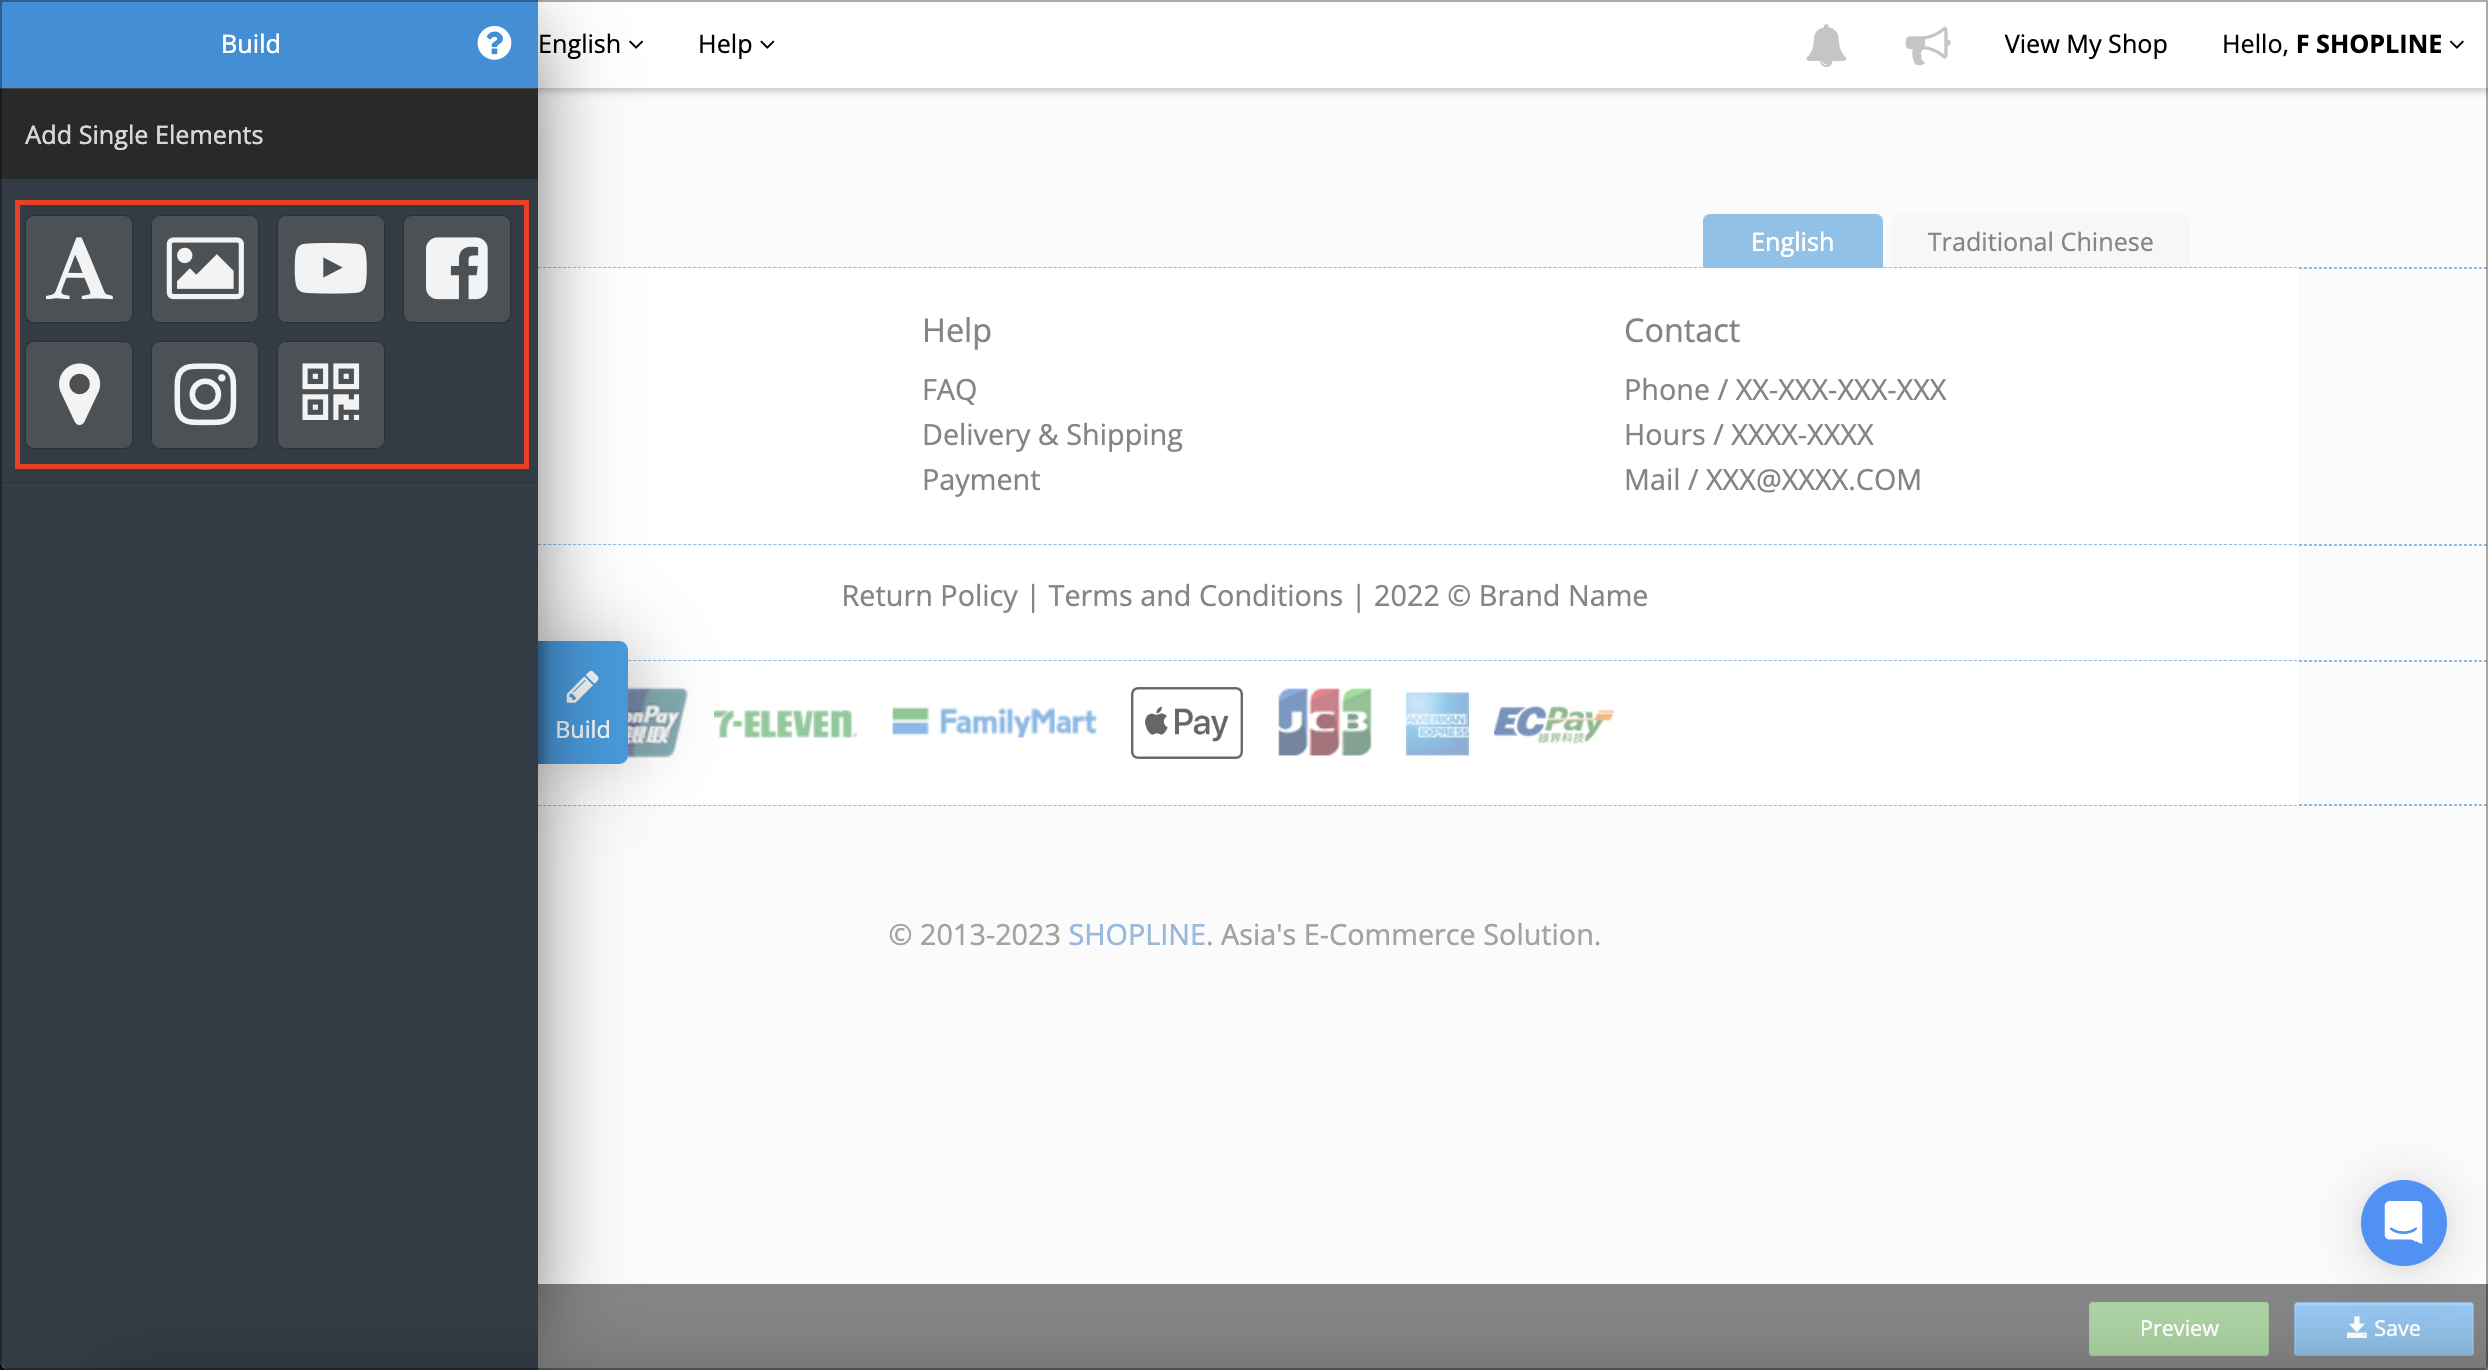Open Build panel help question mark
The image size is (2488, 1370).
[494, 43]
